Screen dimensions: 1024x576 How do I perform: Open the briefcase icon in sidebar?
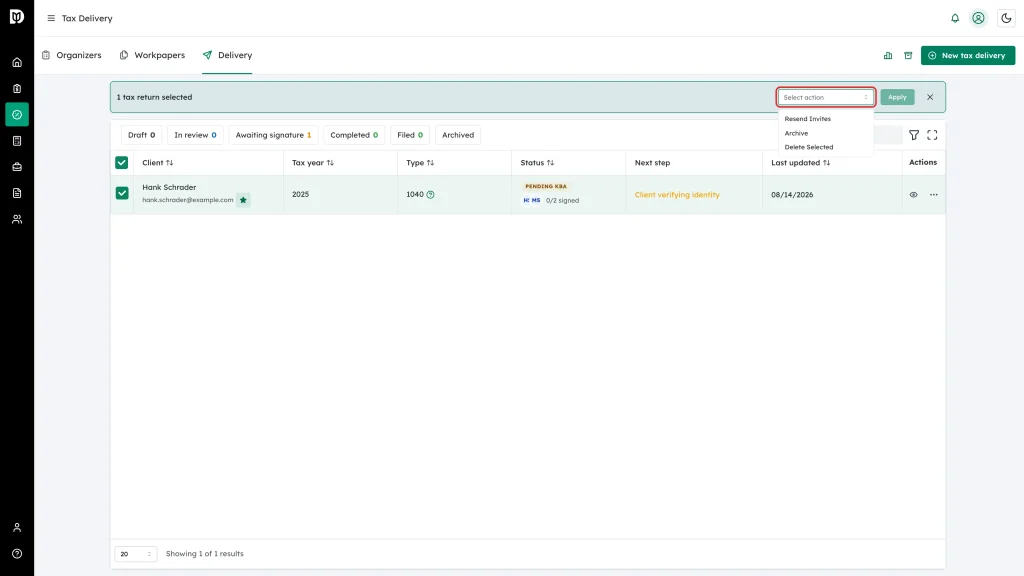pos(17,167)
